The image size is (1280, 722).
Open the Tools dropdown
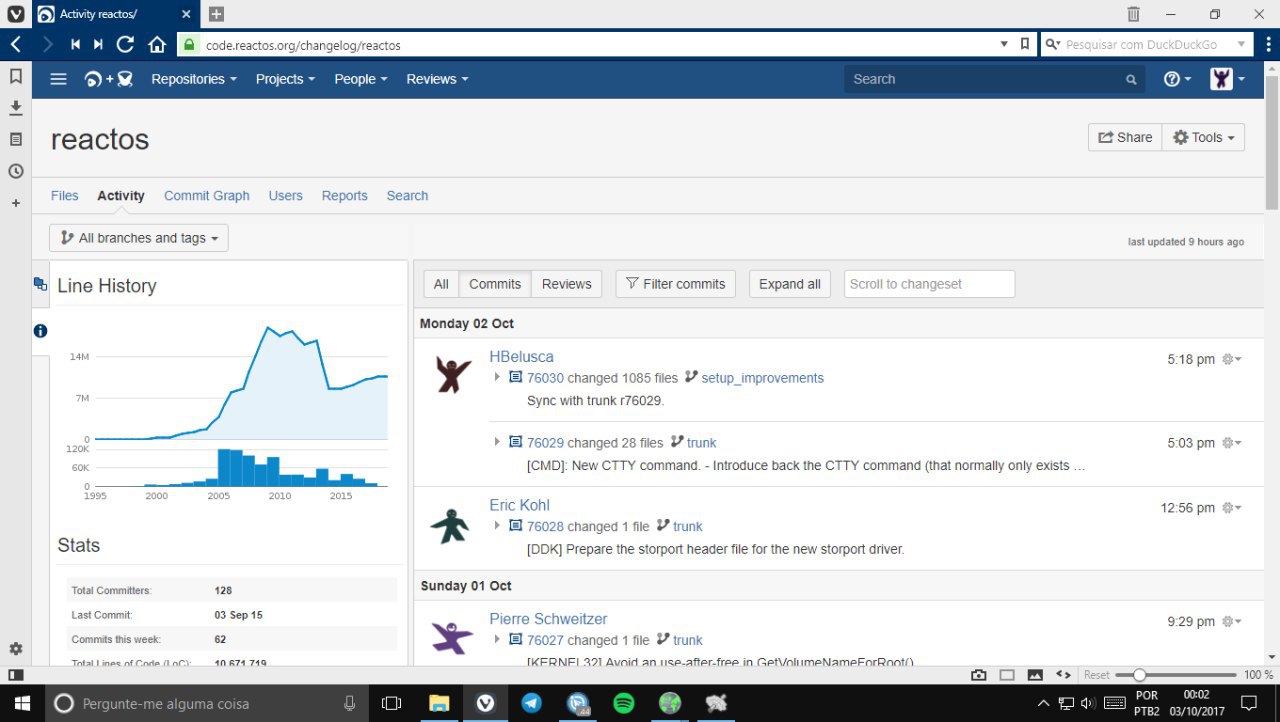click(1203, 138)
